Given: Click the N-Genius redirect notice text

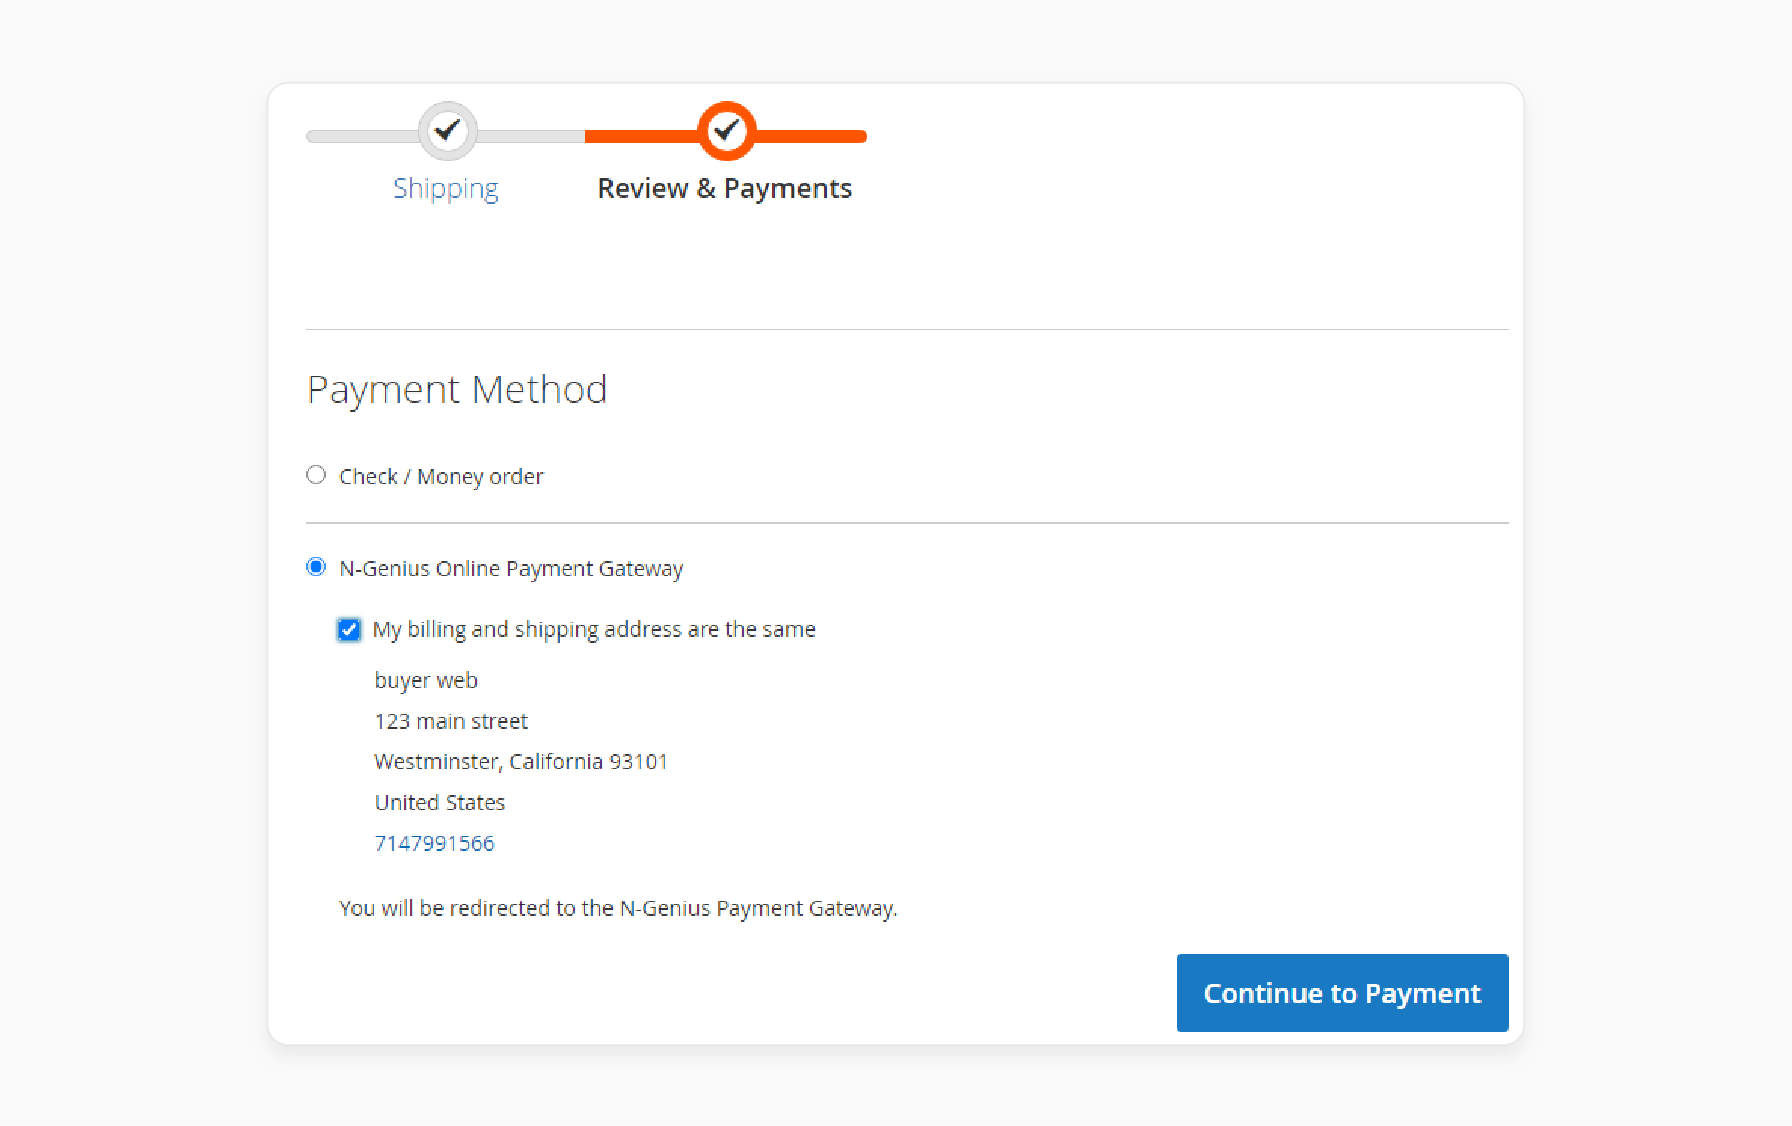Looking at the screenshot, I should coord(618,908).
